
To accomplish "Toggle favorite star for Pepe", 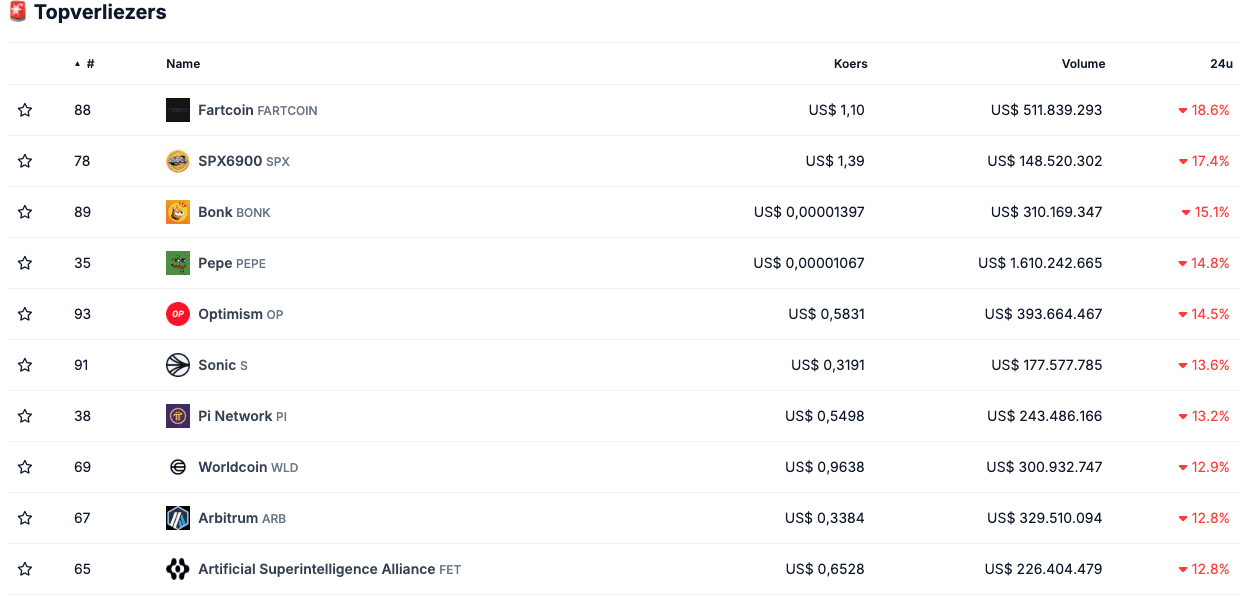I will 25,263.
